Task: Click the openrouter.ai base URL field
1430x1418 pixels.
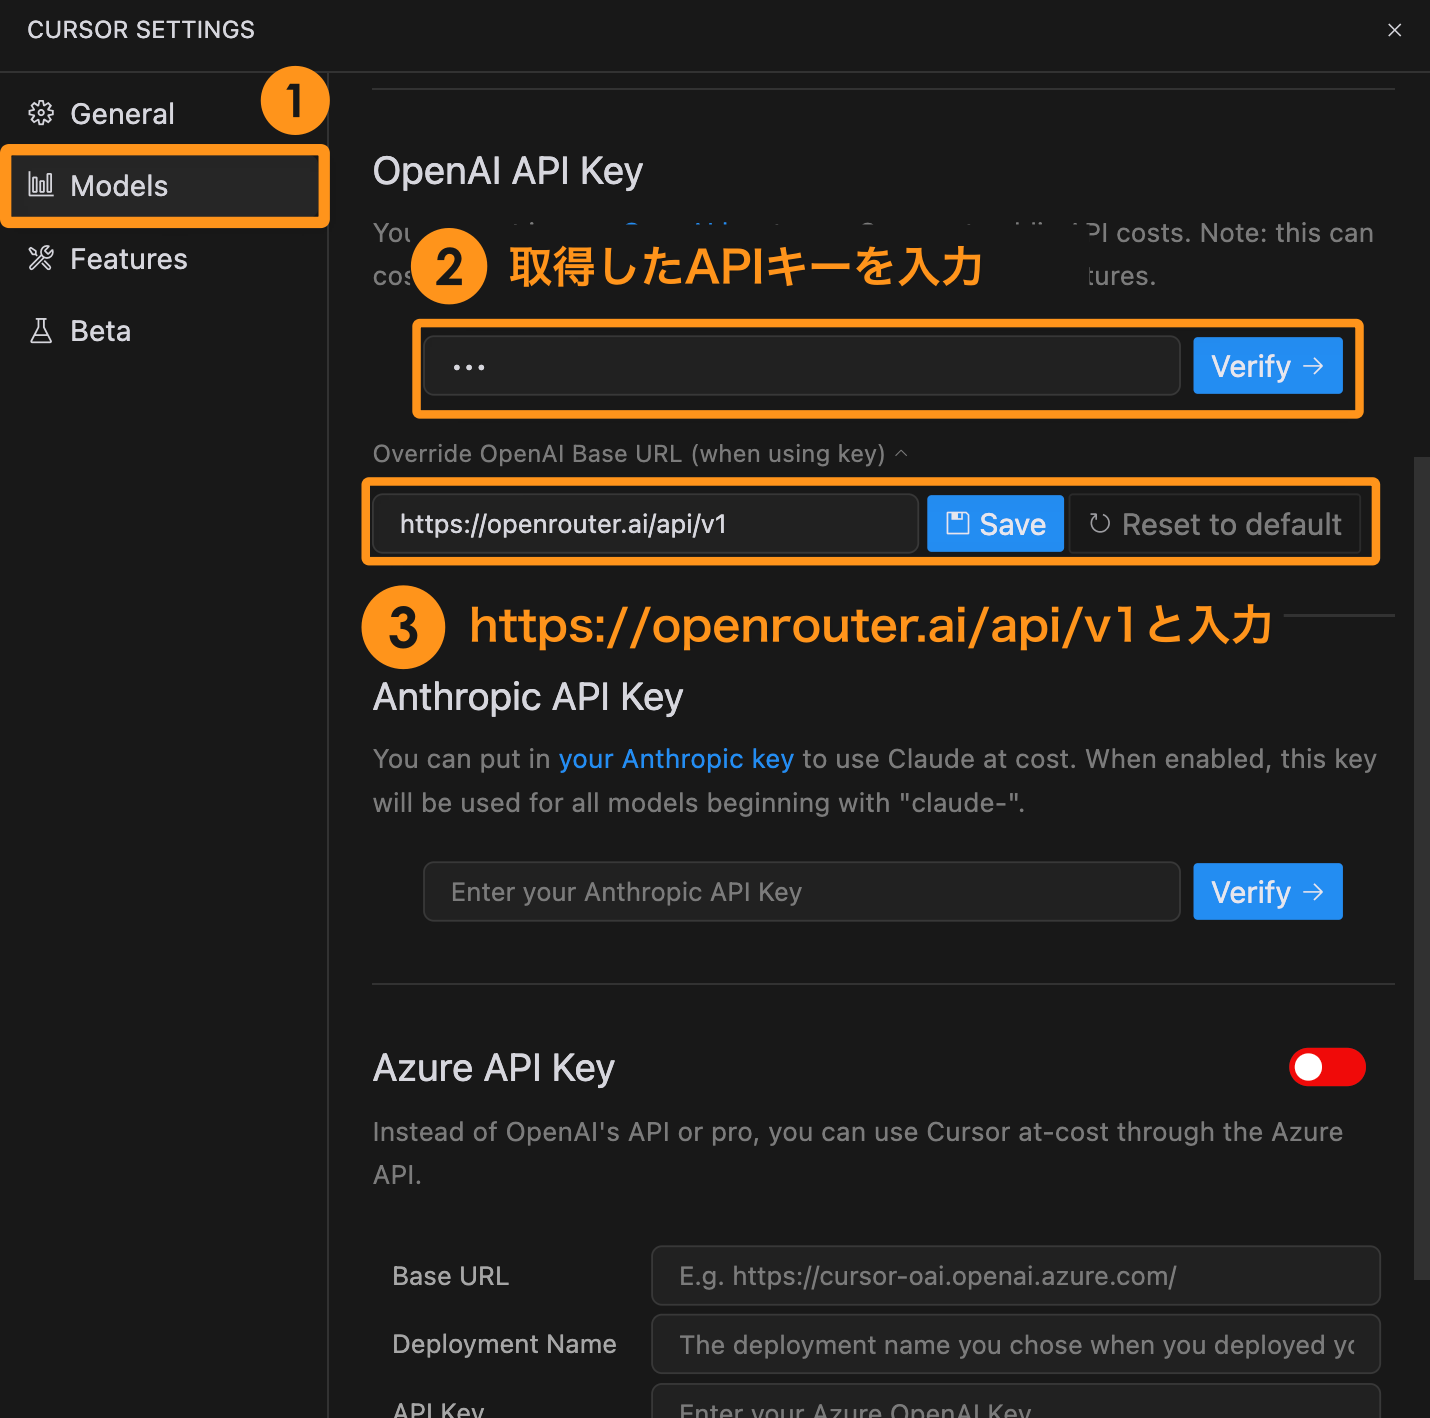Action: click(x=645, y=524)
